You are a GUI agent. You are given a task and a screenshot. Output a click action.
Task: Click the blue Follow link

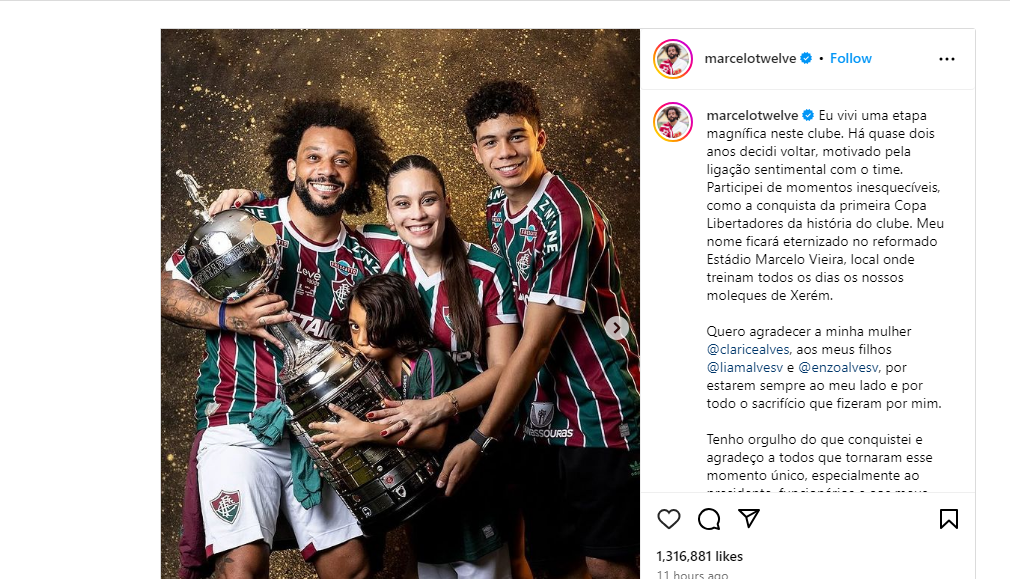coord(850,59)
